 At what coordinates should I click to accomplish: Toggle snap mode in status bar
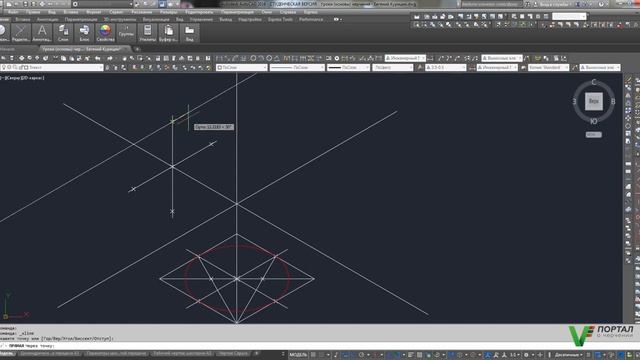pos(322,355)
